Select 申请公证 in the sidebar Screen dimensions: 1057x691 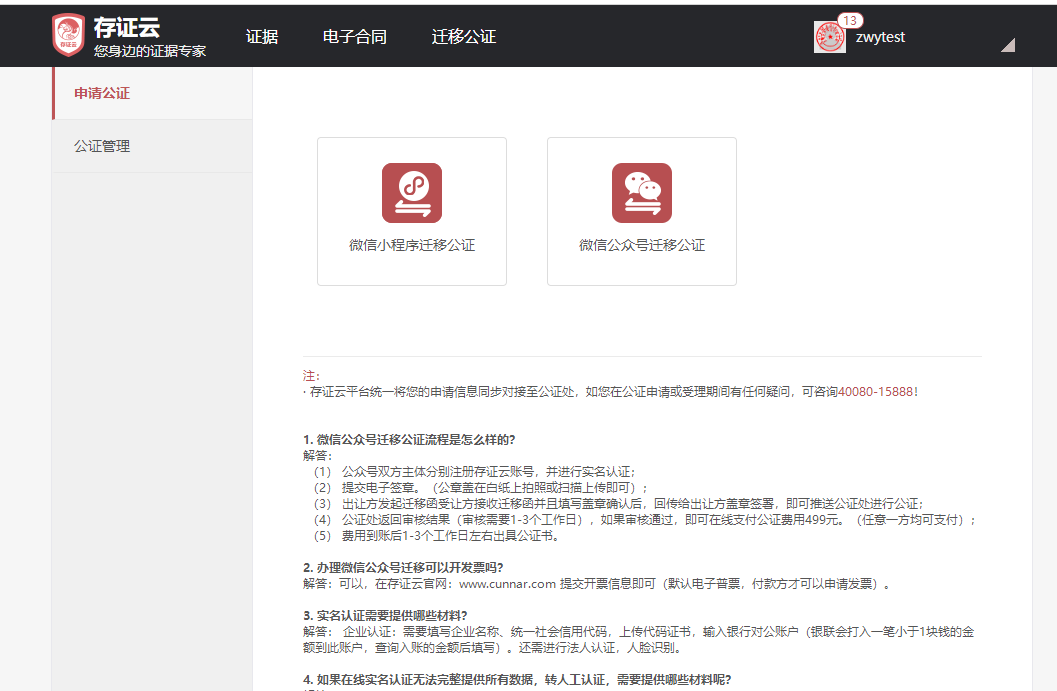[x=153, y=93]
